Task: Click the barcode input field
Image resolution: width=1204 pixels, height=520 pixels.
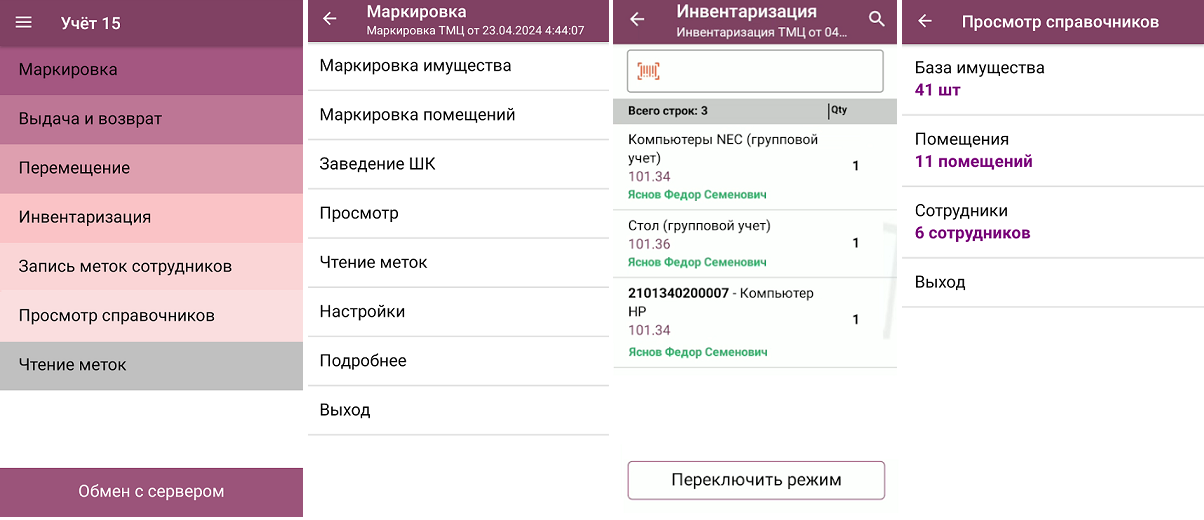Action: pos(755,71)
